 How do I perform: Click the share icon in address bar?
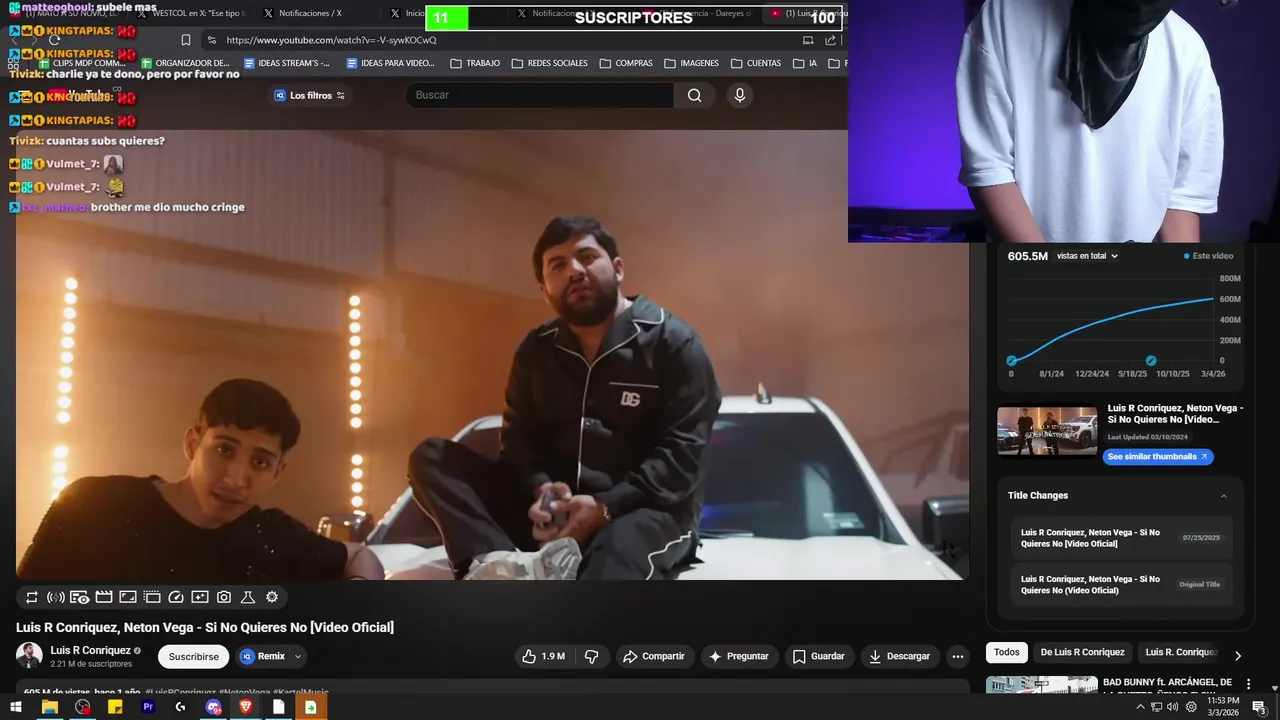(x=831, y=40)
